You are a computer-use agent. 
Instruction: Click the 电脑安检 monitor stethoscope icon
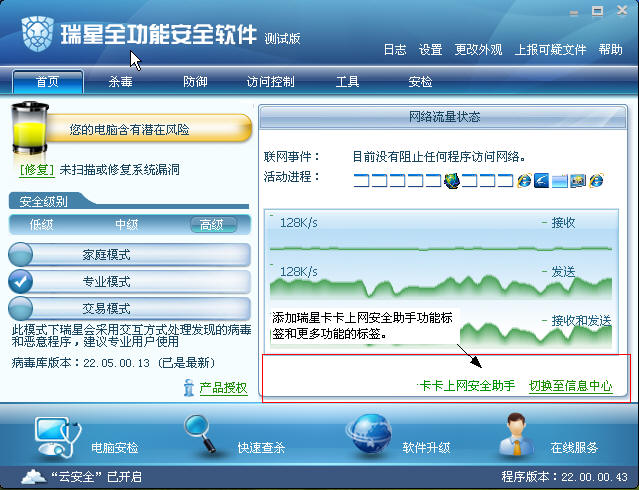58,437
